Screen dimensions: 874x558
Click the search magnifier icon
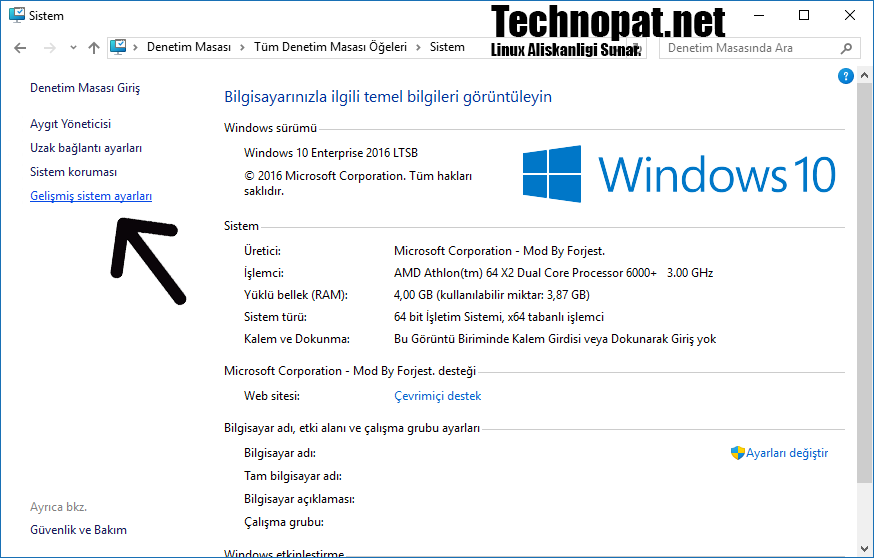point(846,48)
